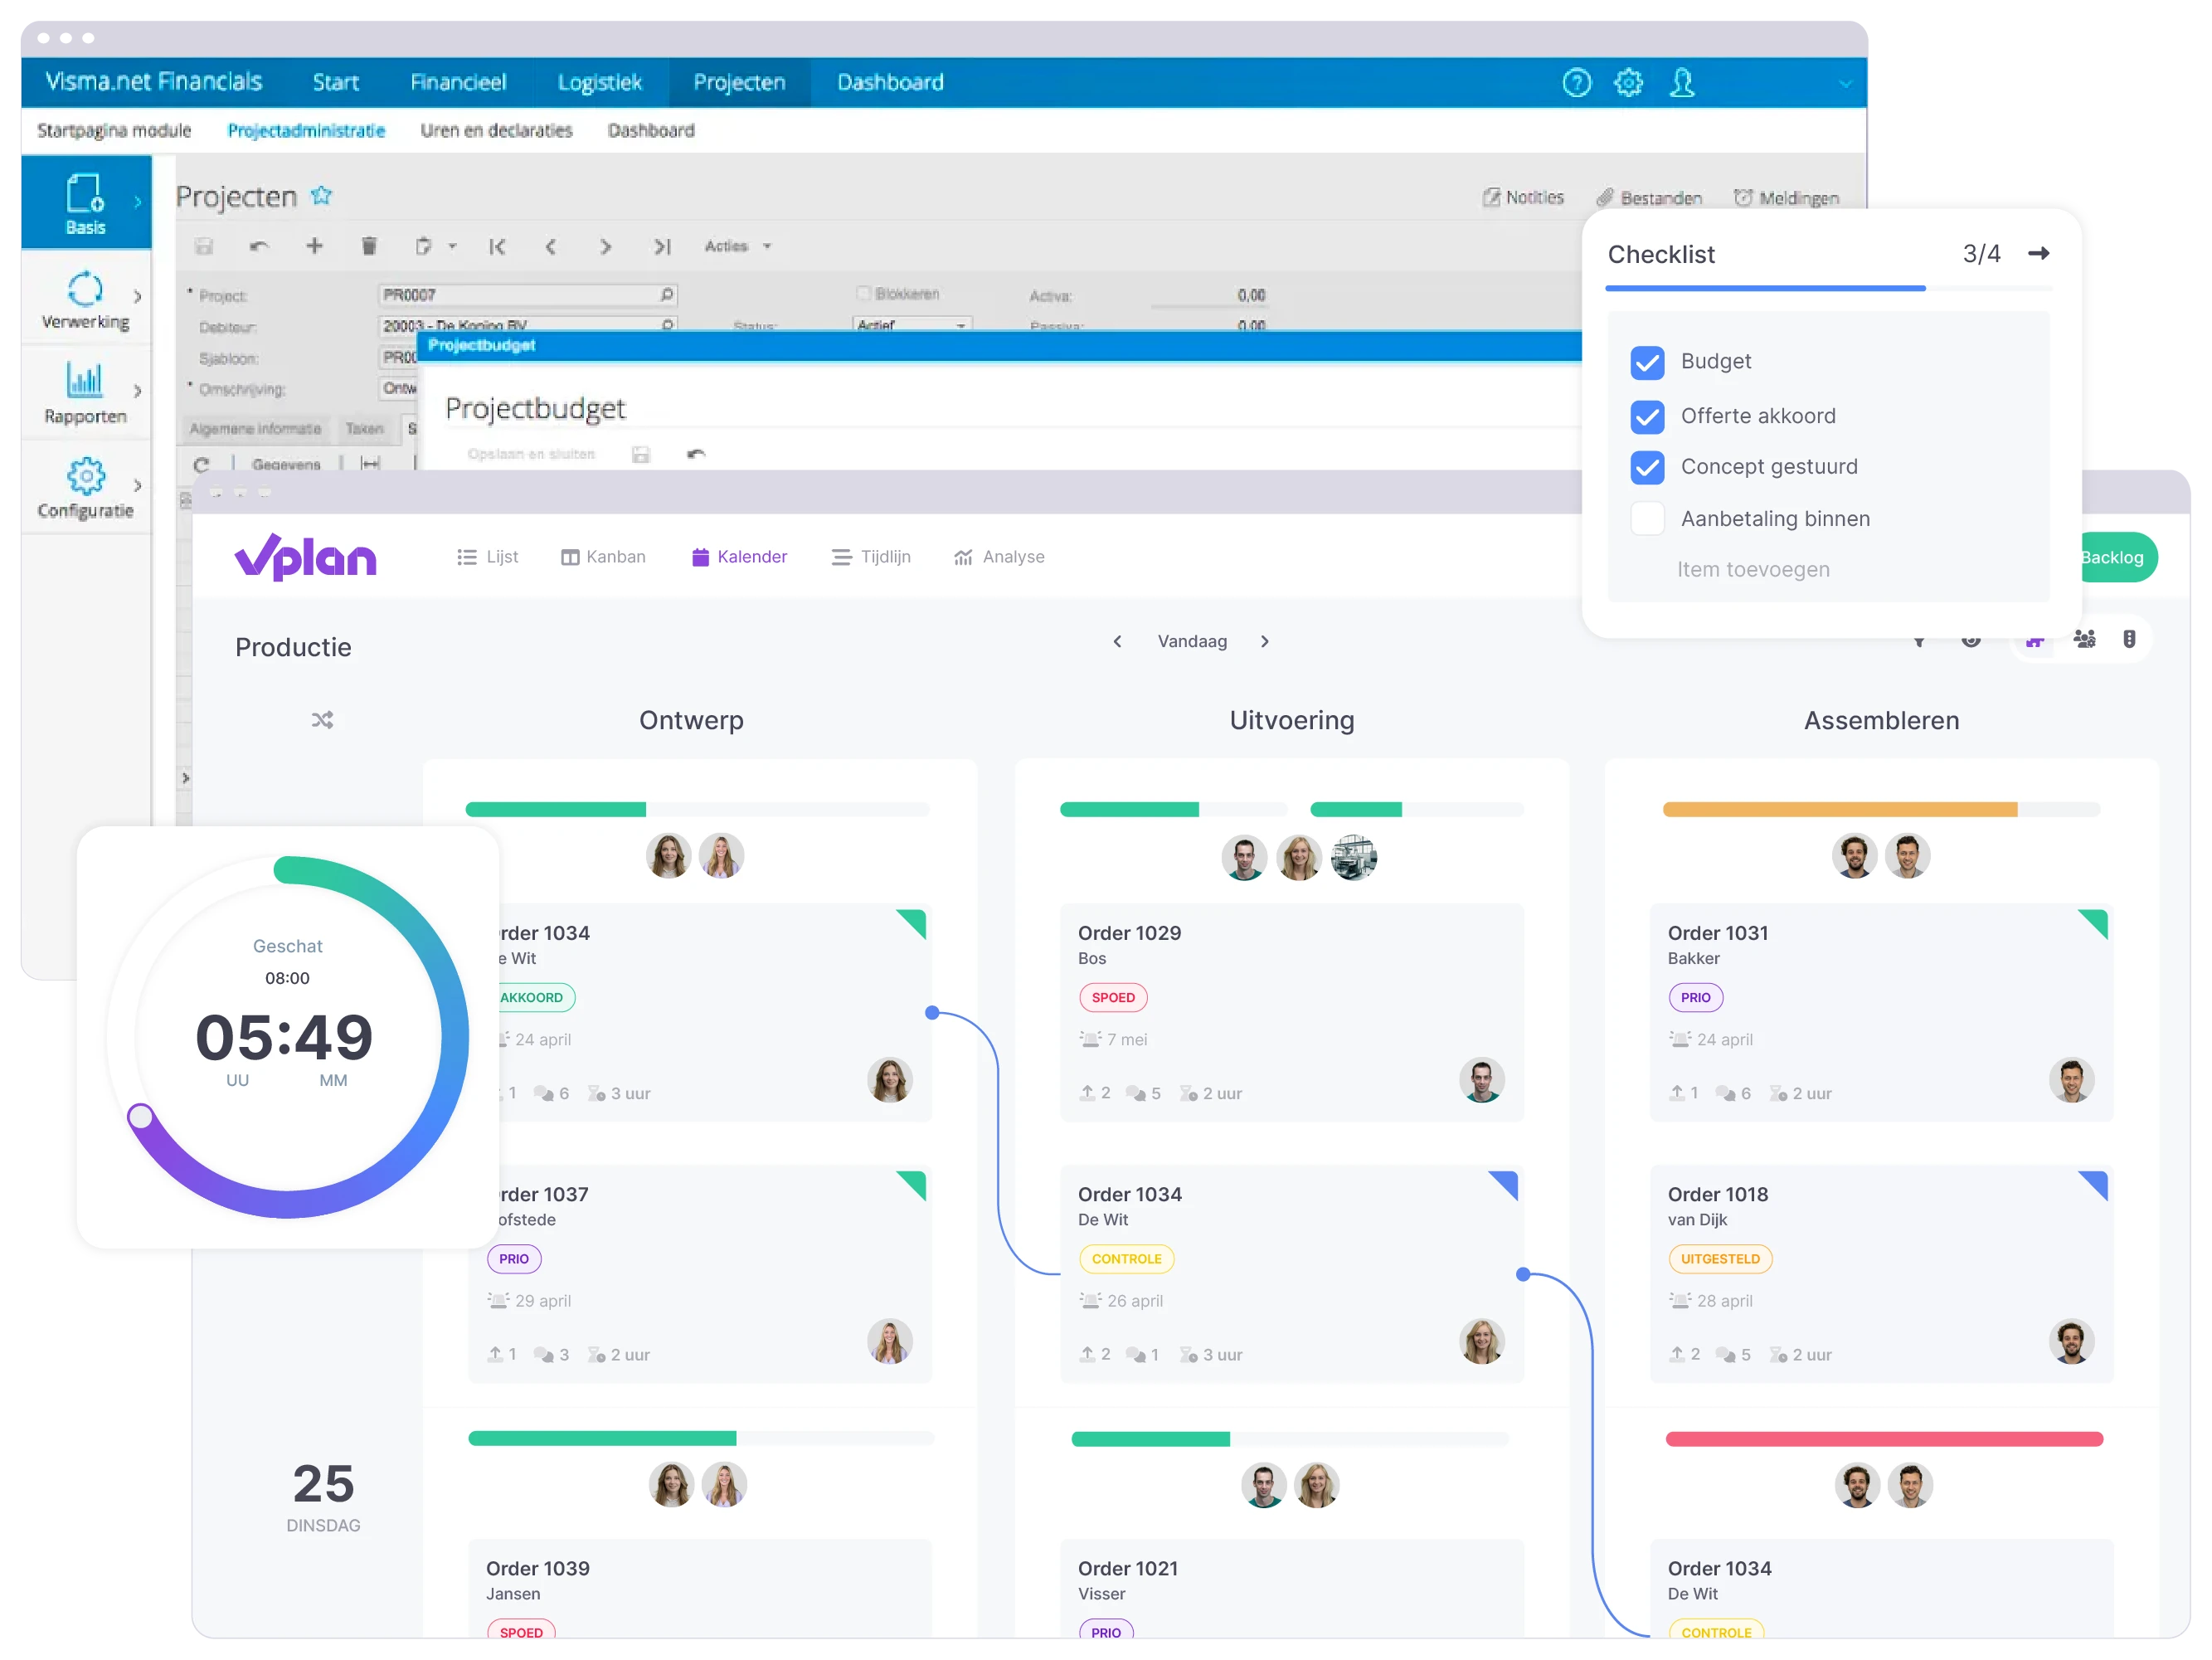Image resolution: width=2212 pixels, height=1660 pixels.
Task: Open settings gear in Visma top bar
Action: [1628, 82]
